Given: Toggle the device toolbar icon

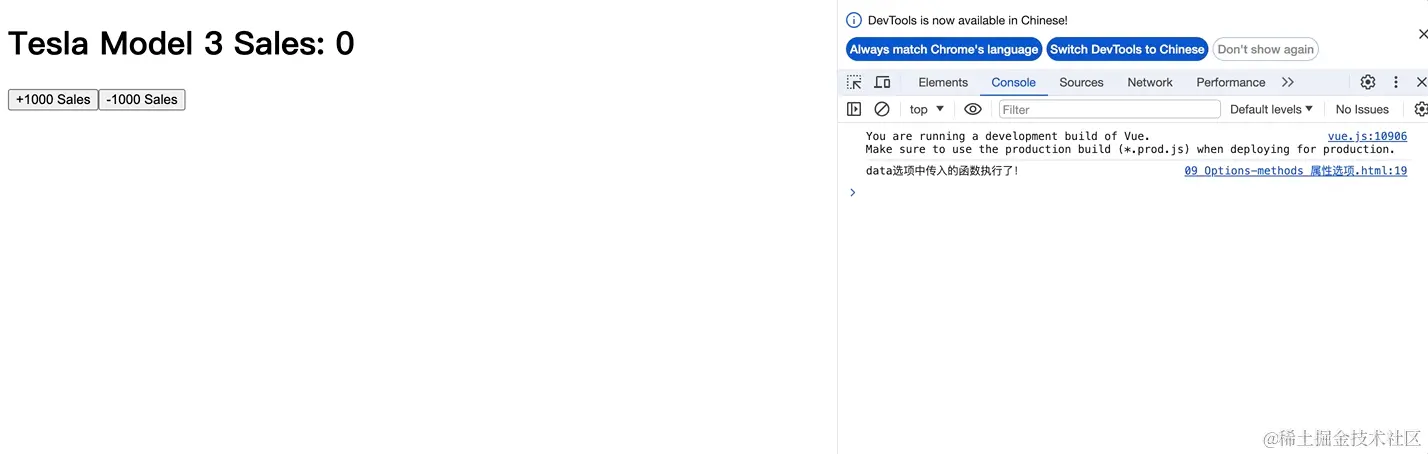Looking at the screenshot, I should coord(882,82).
